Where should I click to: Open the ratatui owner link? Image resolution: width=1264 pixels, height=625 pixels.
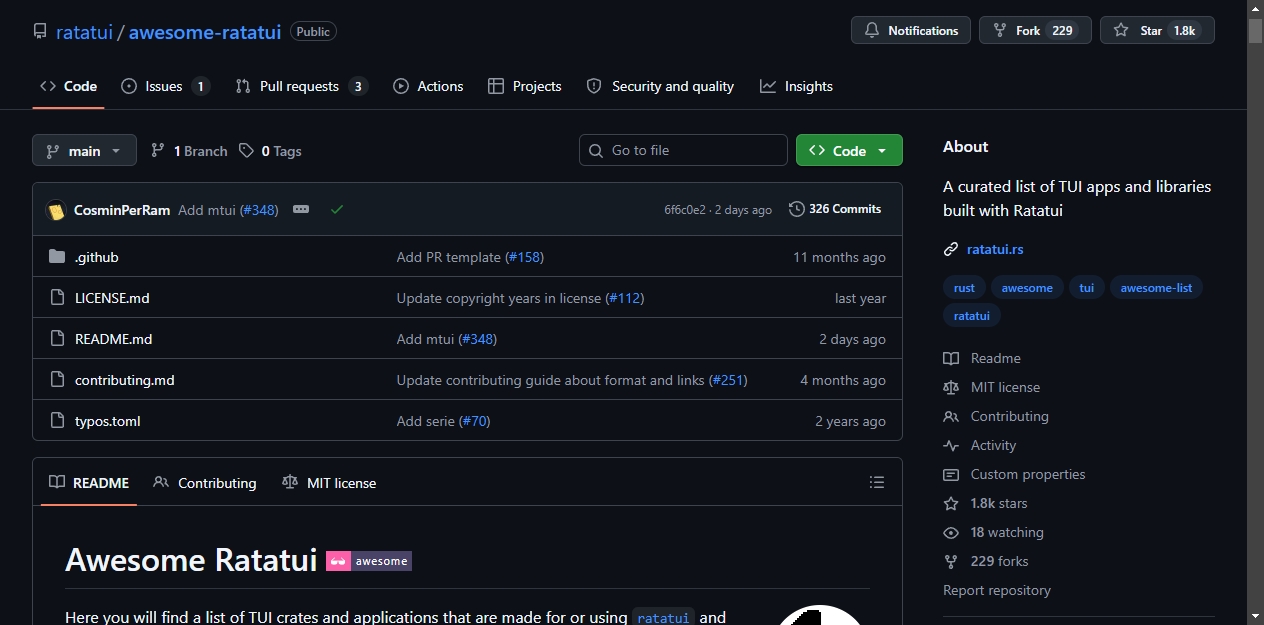tap(84, 31)
